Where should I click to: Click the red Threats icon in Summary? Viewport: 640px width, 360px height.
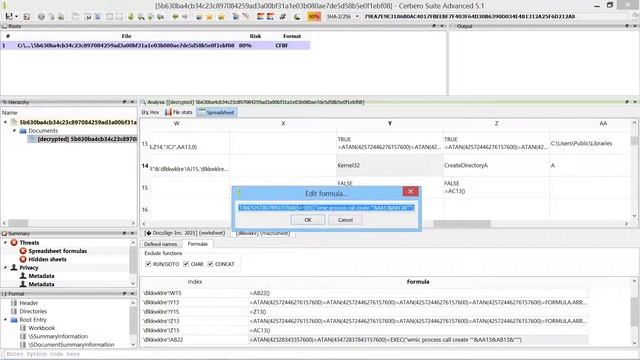pos(14,242)
